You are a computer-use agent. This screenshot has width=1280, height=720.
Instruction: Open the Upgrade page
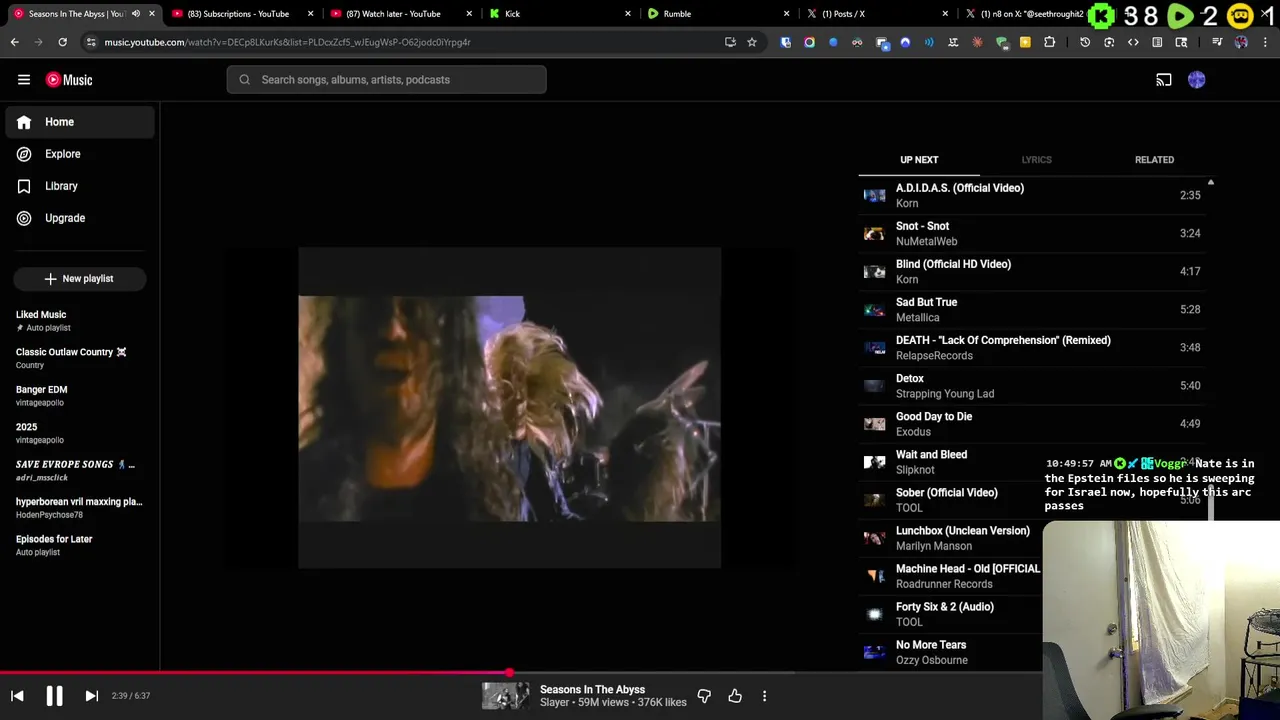80,218
